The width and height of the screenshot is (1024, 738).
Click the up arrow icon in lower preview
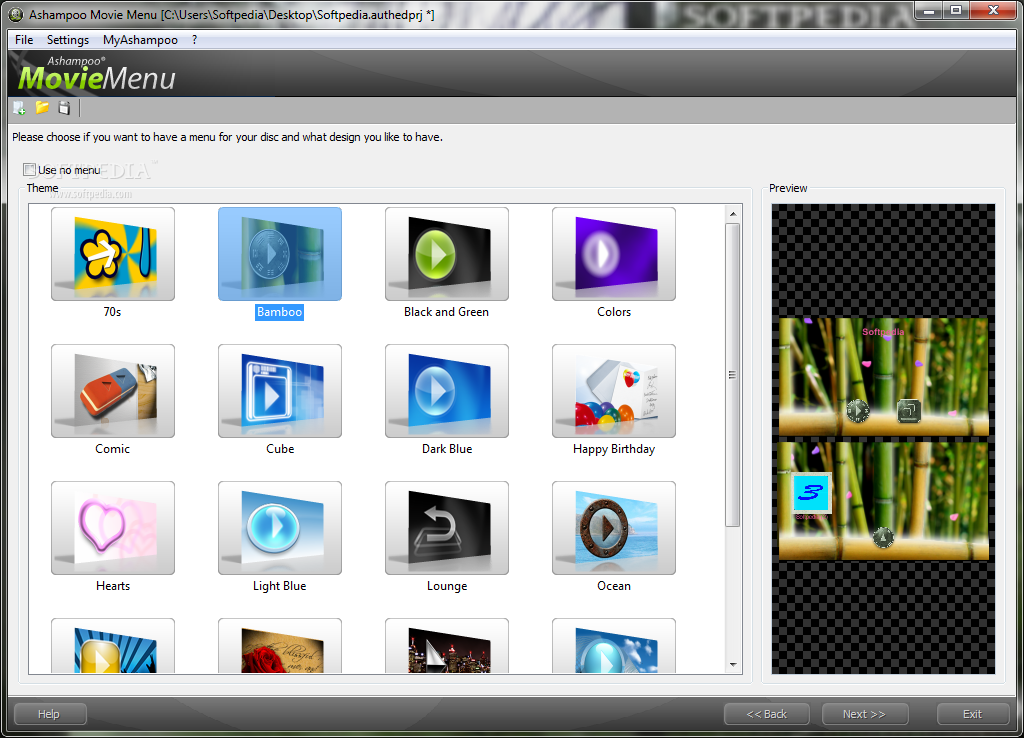[883, 537]
